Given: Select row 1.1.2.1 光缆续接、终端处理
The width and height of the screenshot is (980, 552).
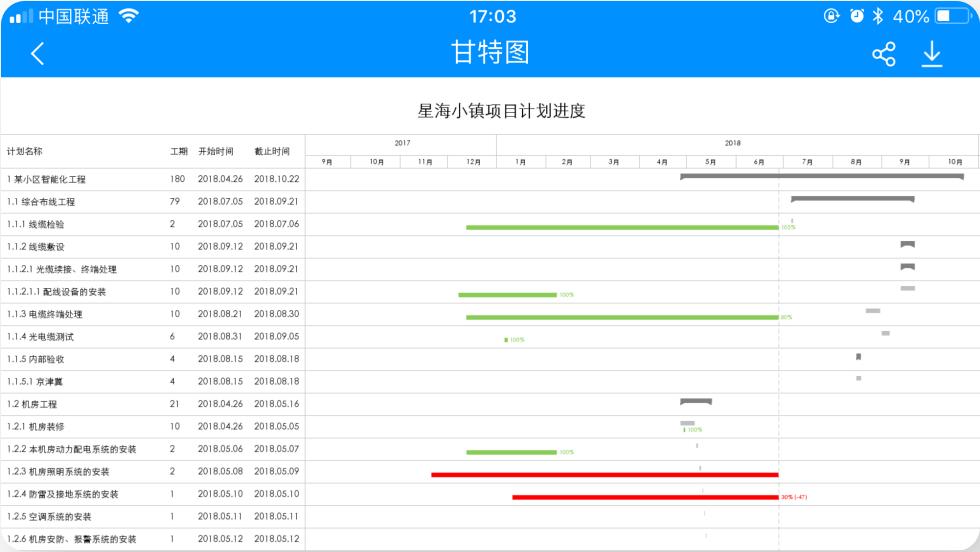Looking at the screenshot, I should click(x=490, y=269).
